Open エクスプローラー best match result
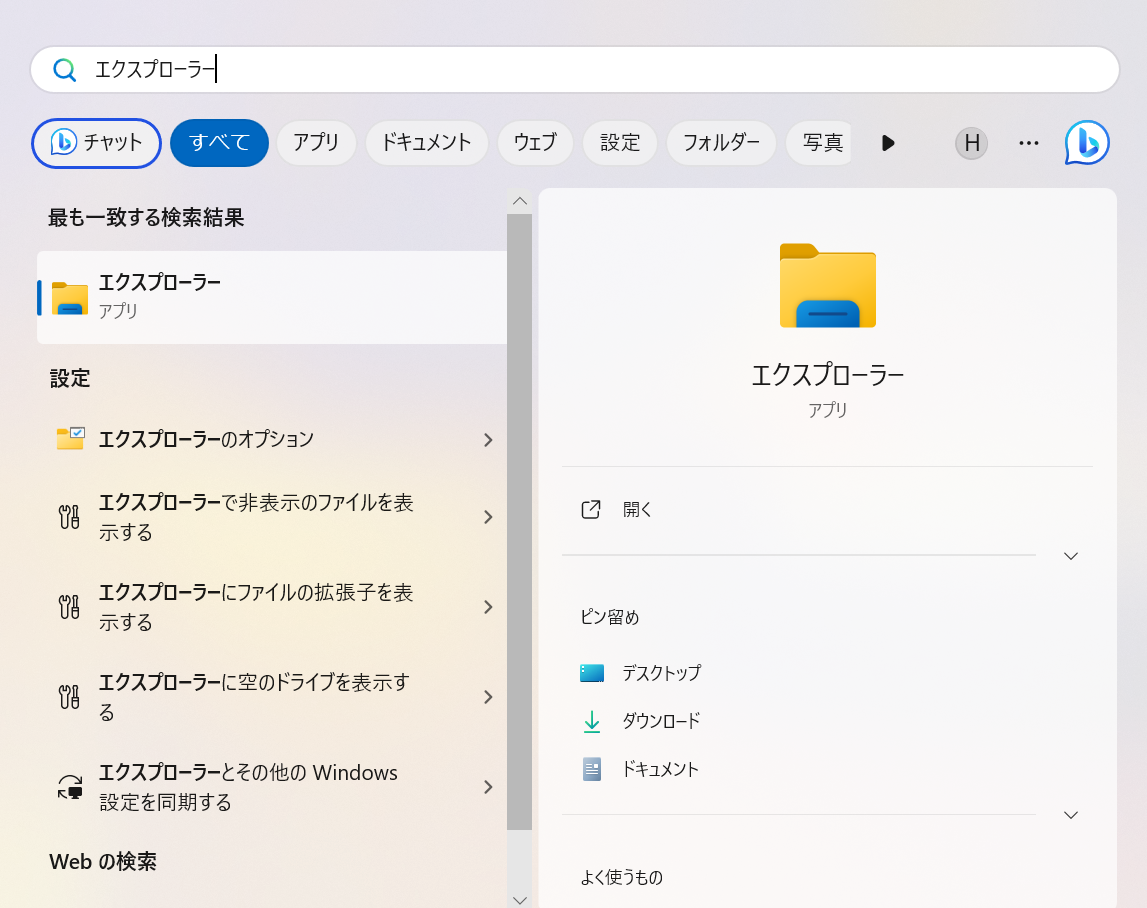Viewport: 1147px width, 908px height. click(271, 297)
